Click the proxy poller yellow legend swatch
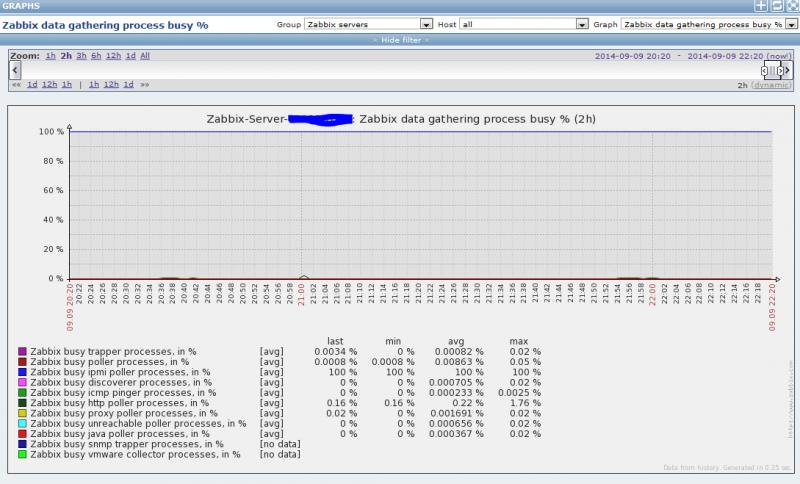Image resolution: width=800 pixels, height=484 pixels. pyautogui.click(x=22, y=413)
